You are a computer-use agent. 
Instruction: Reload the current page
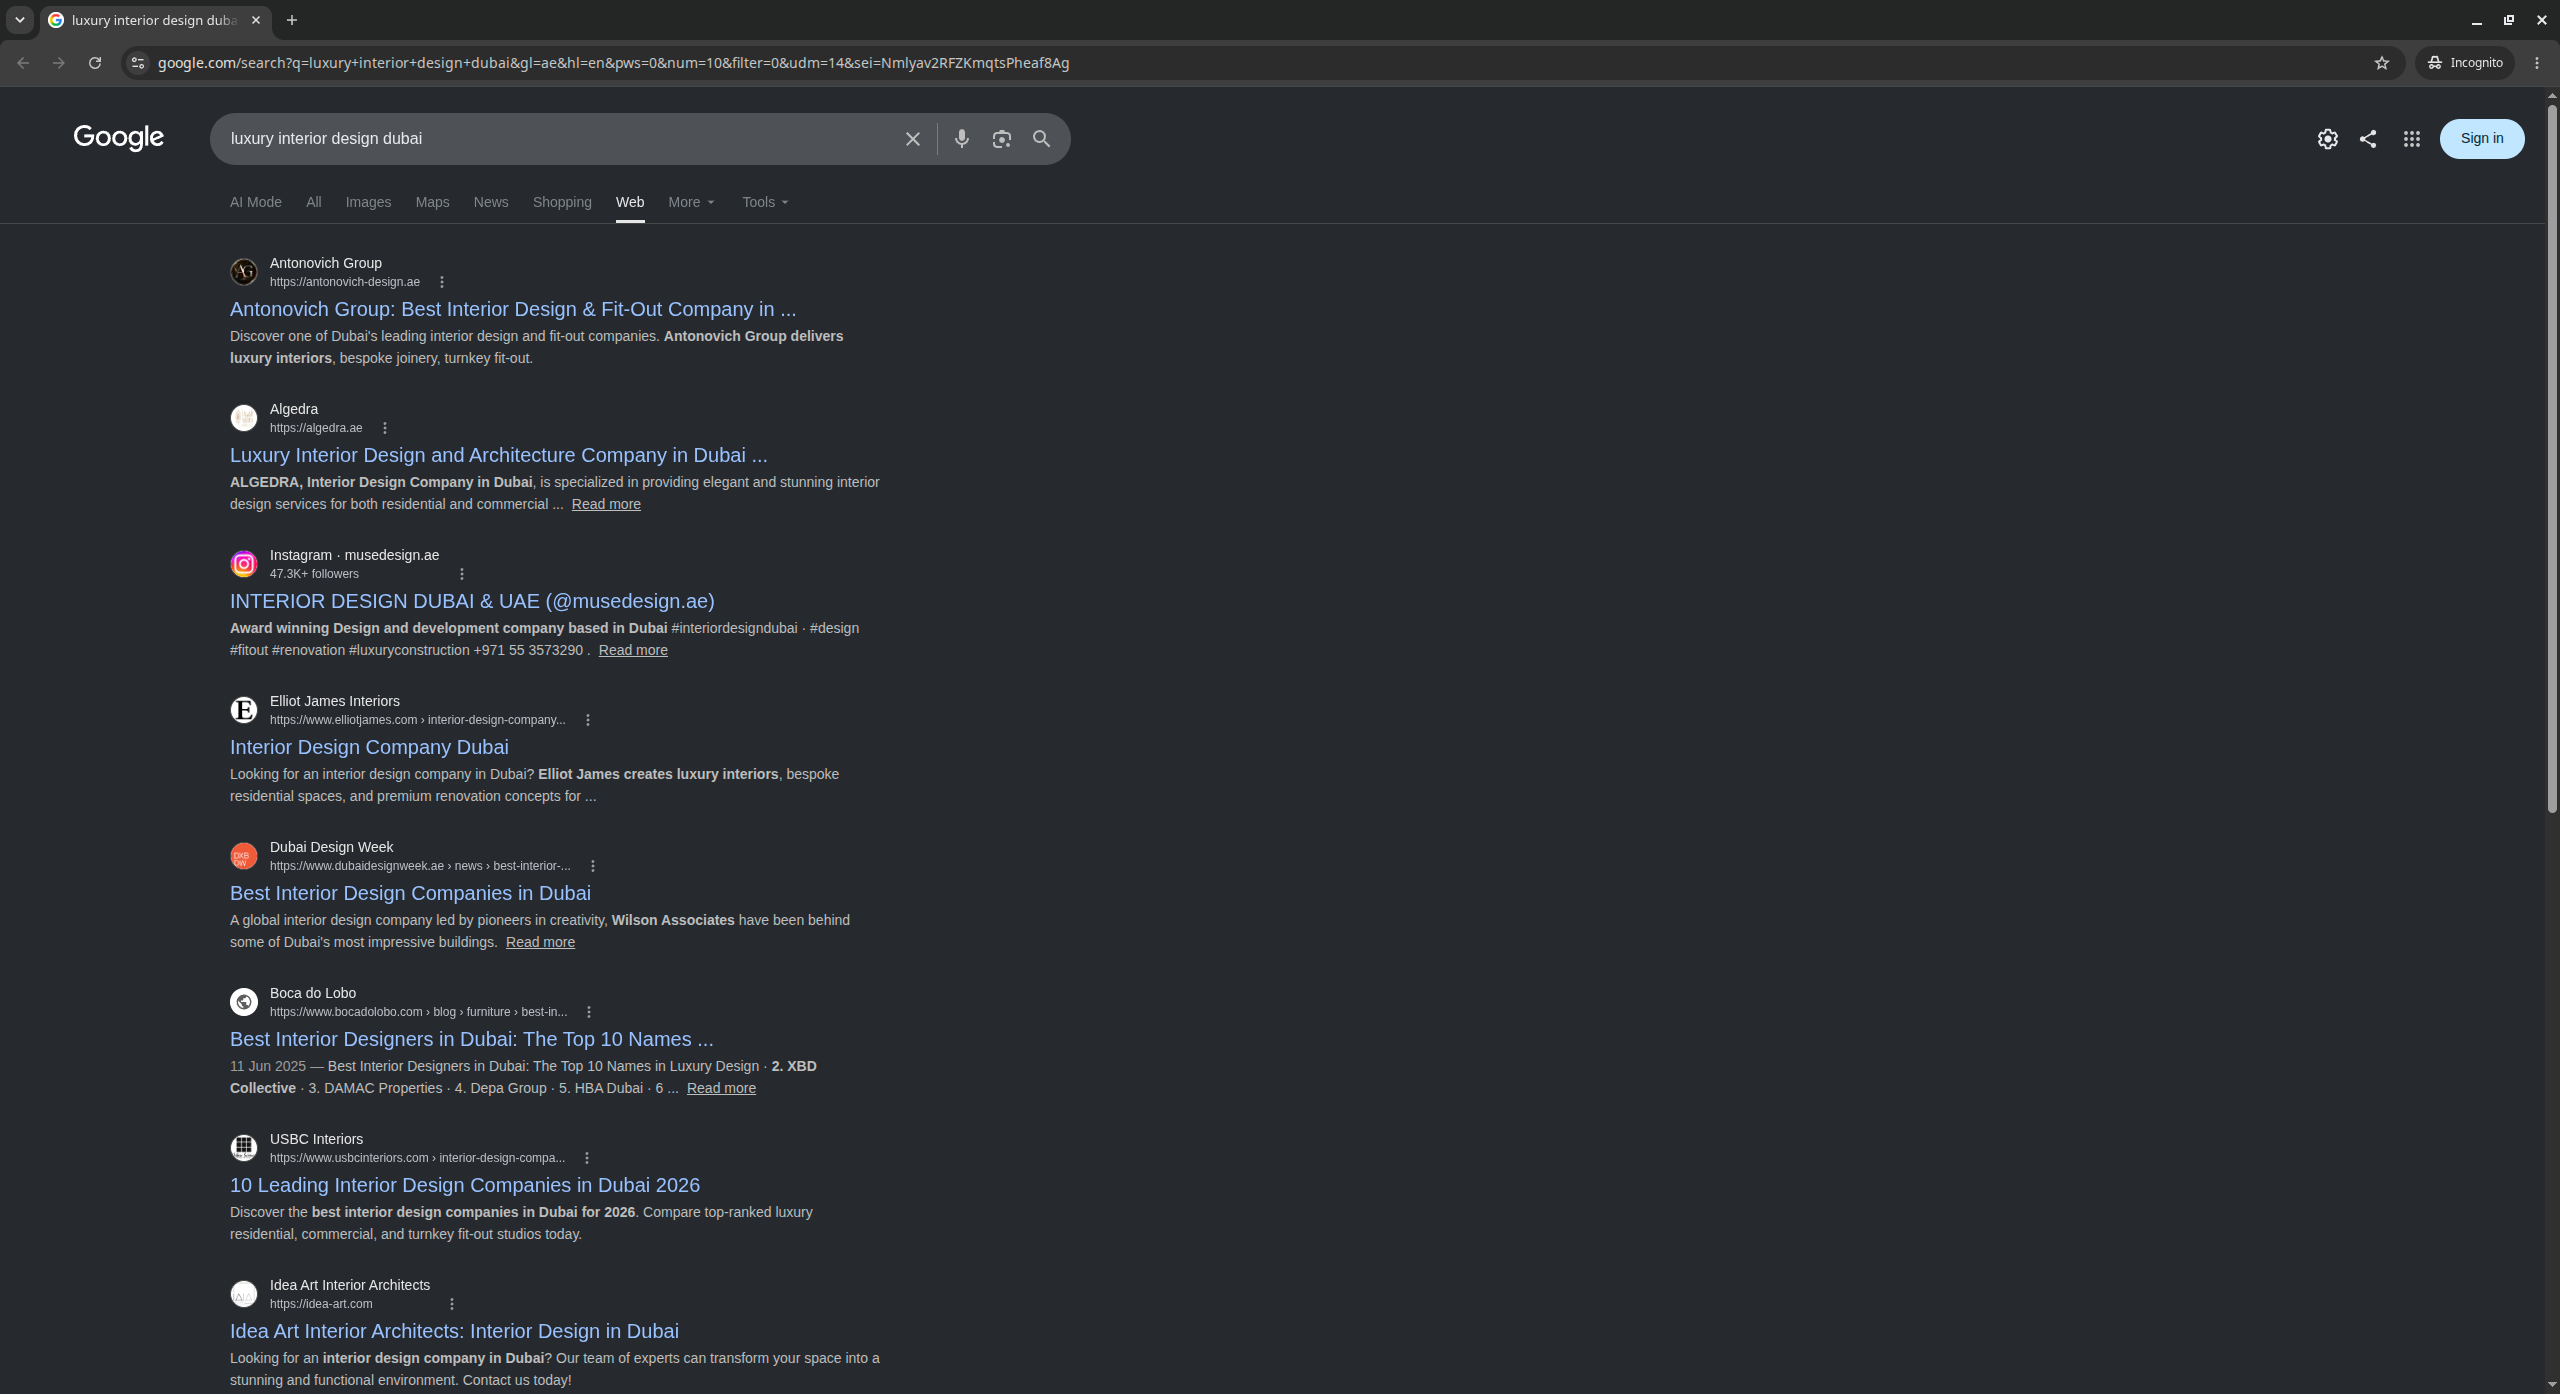(x=94, y=63)
